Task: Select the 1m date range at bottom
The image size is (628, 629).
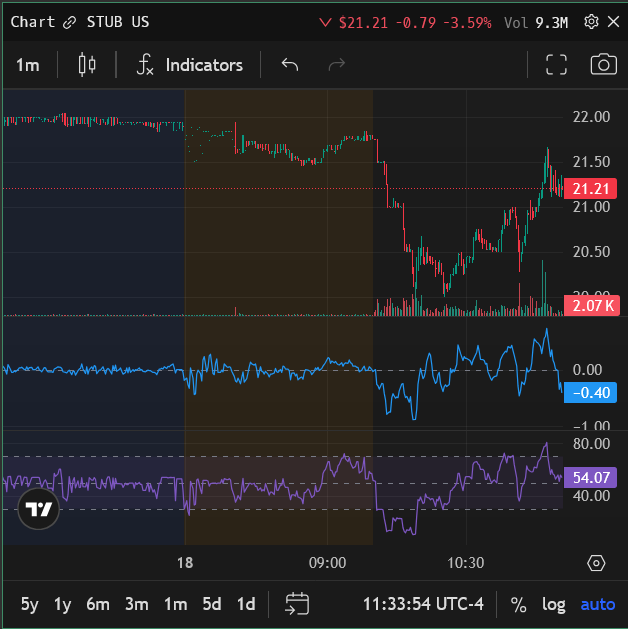Action: [x=176, y=604]
